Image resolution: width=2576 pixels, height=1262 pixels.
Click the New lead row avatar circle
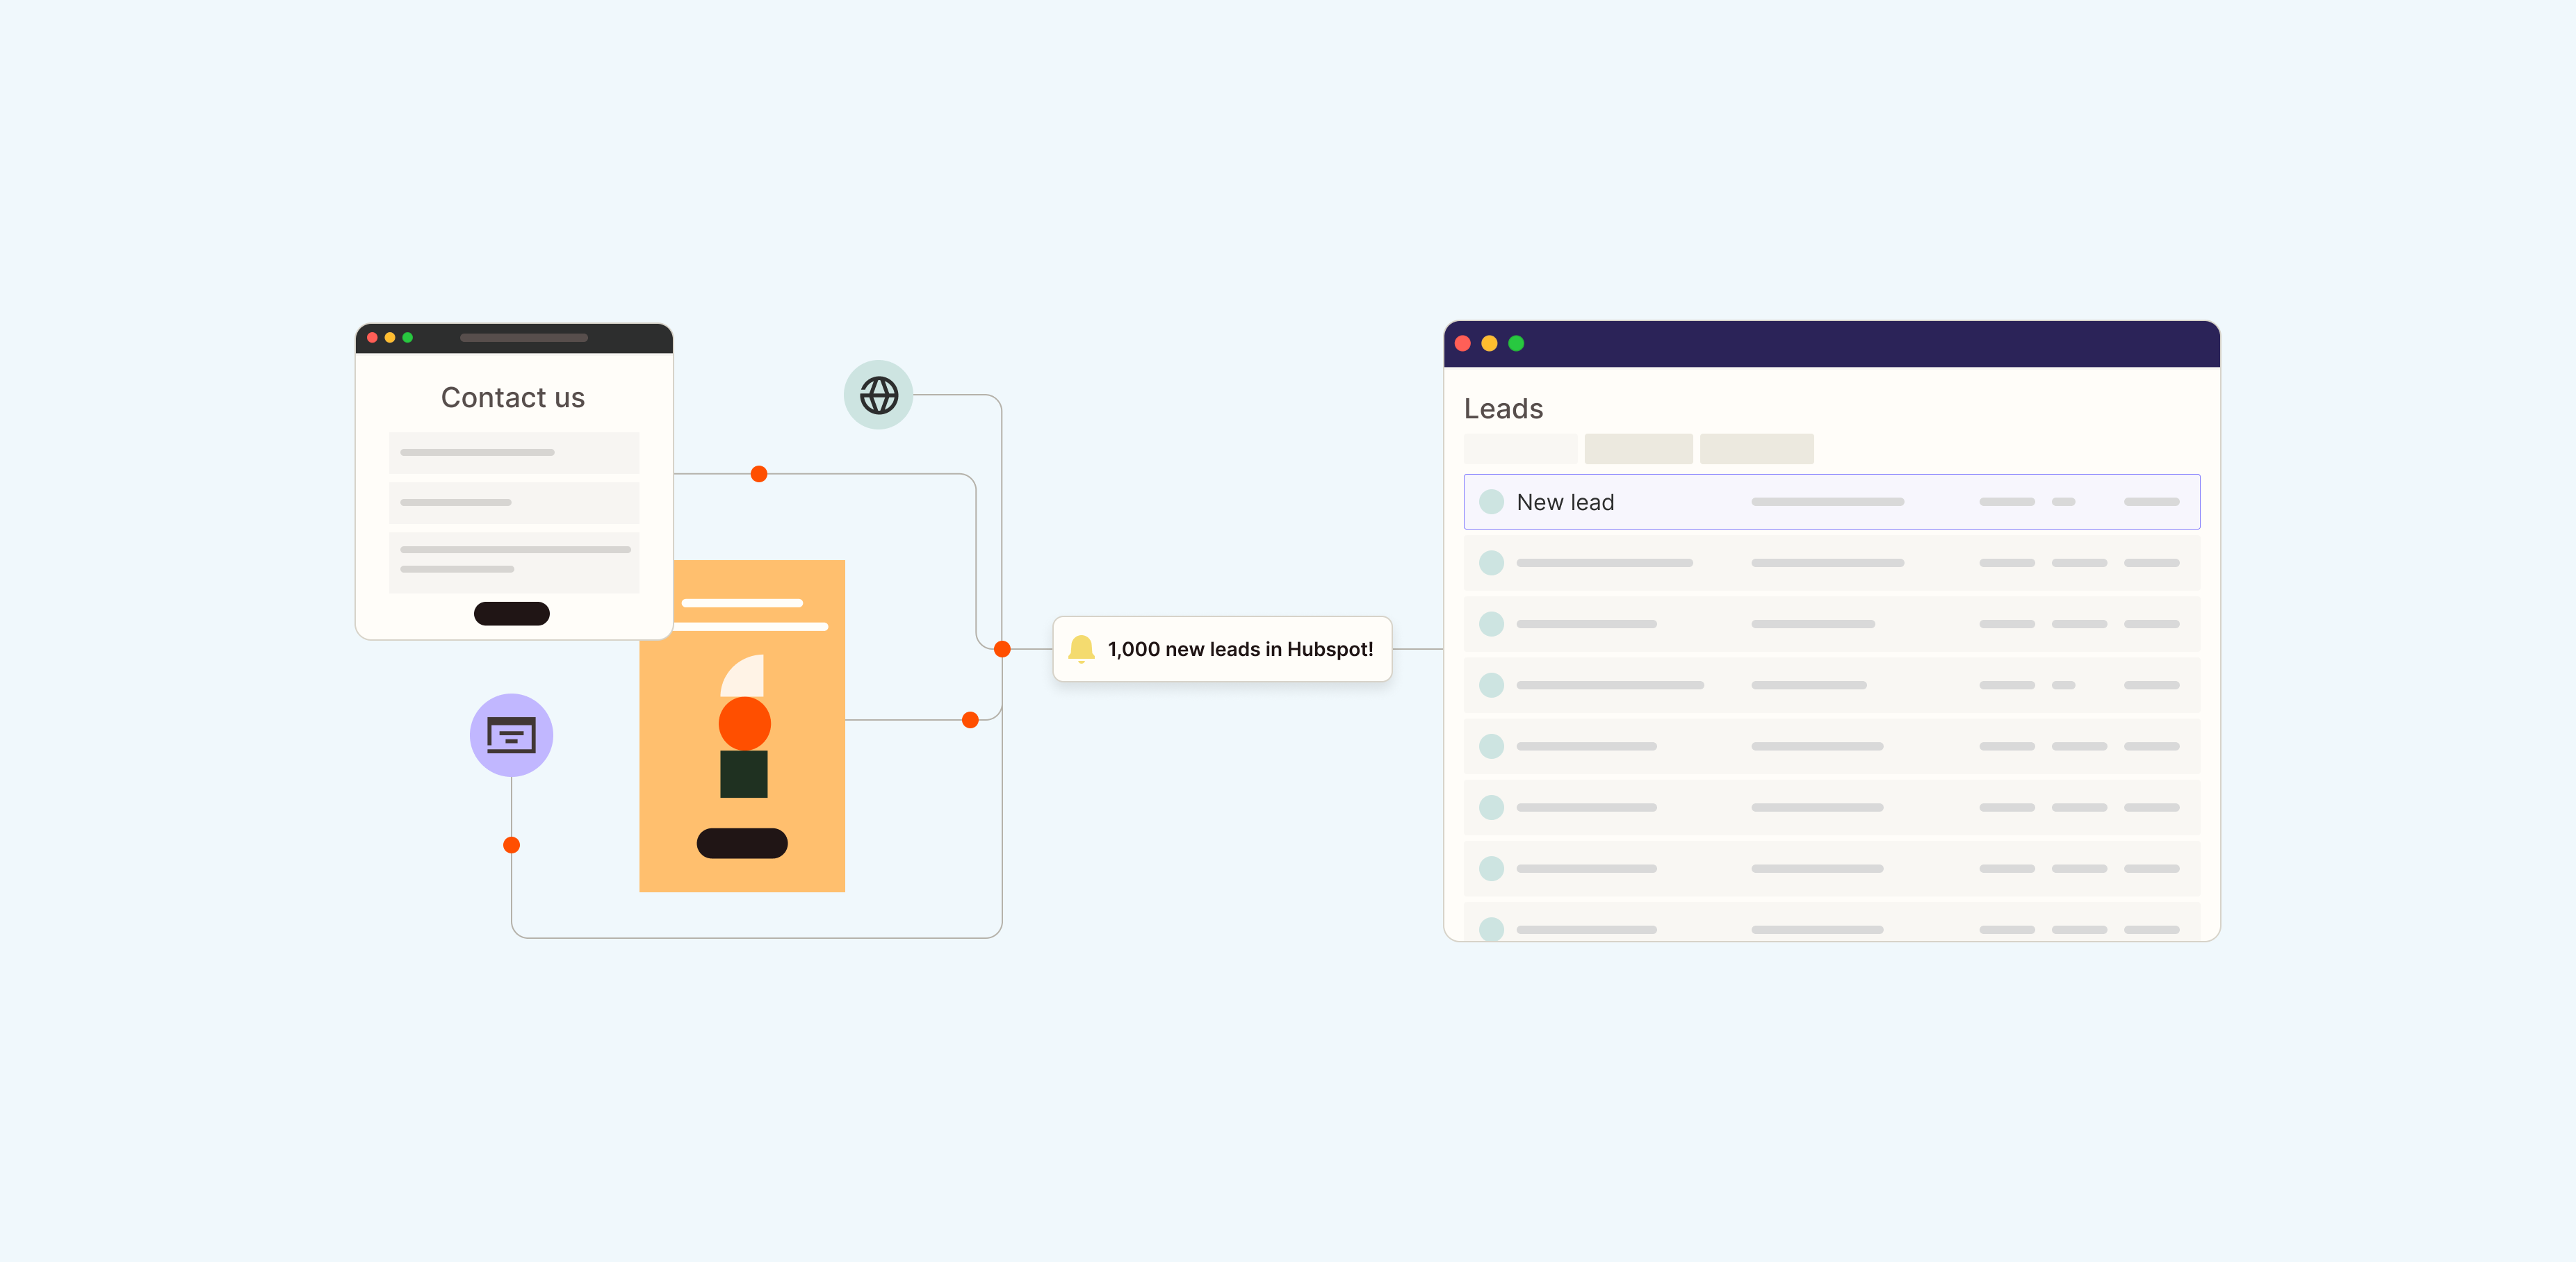(1490, 502)
